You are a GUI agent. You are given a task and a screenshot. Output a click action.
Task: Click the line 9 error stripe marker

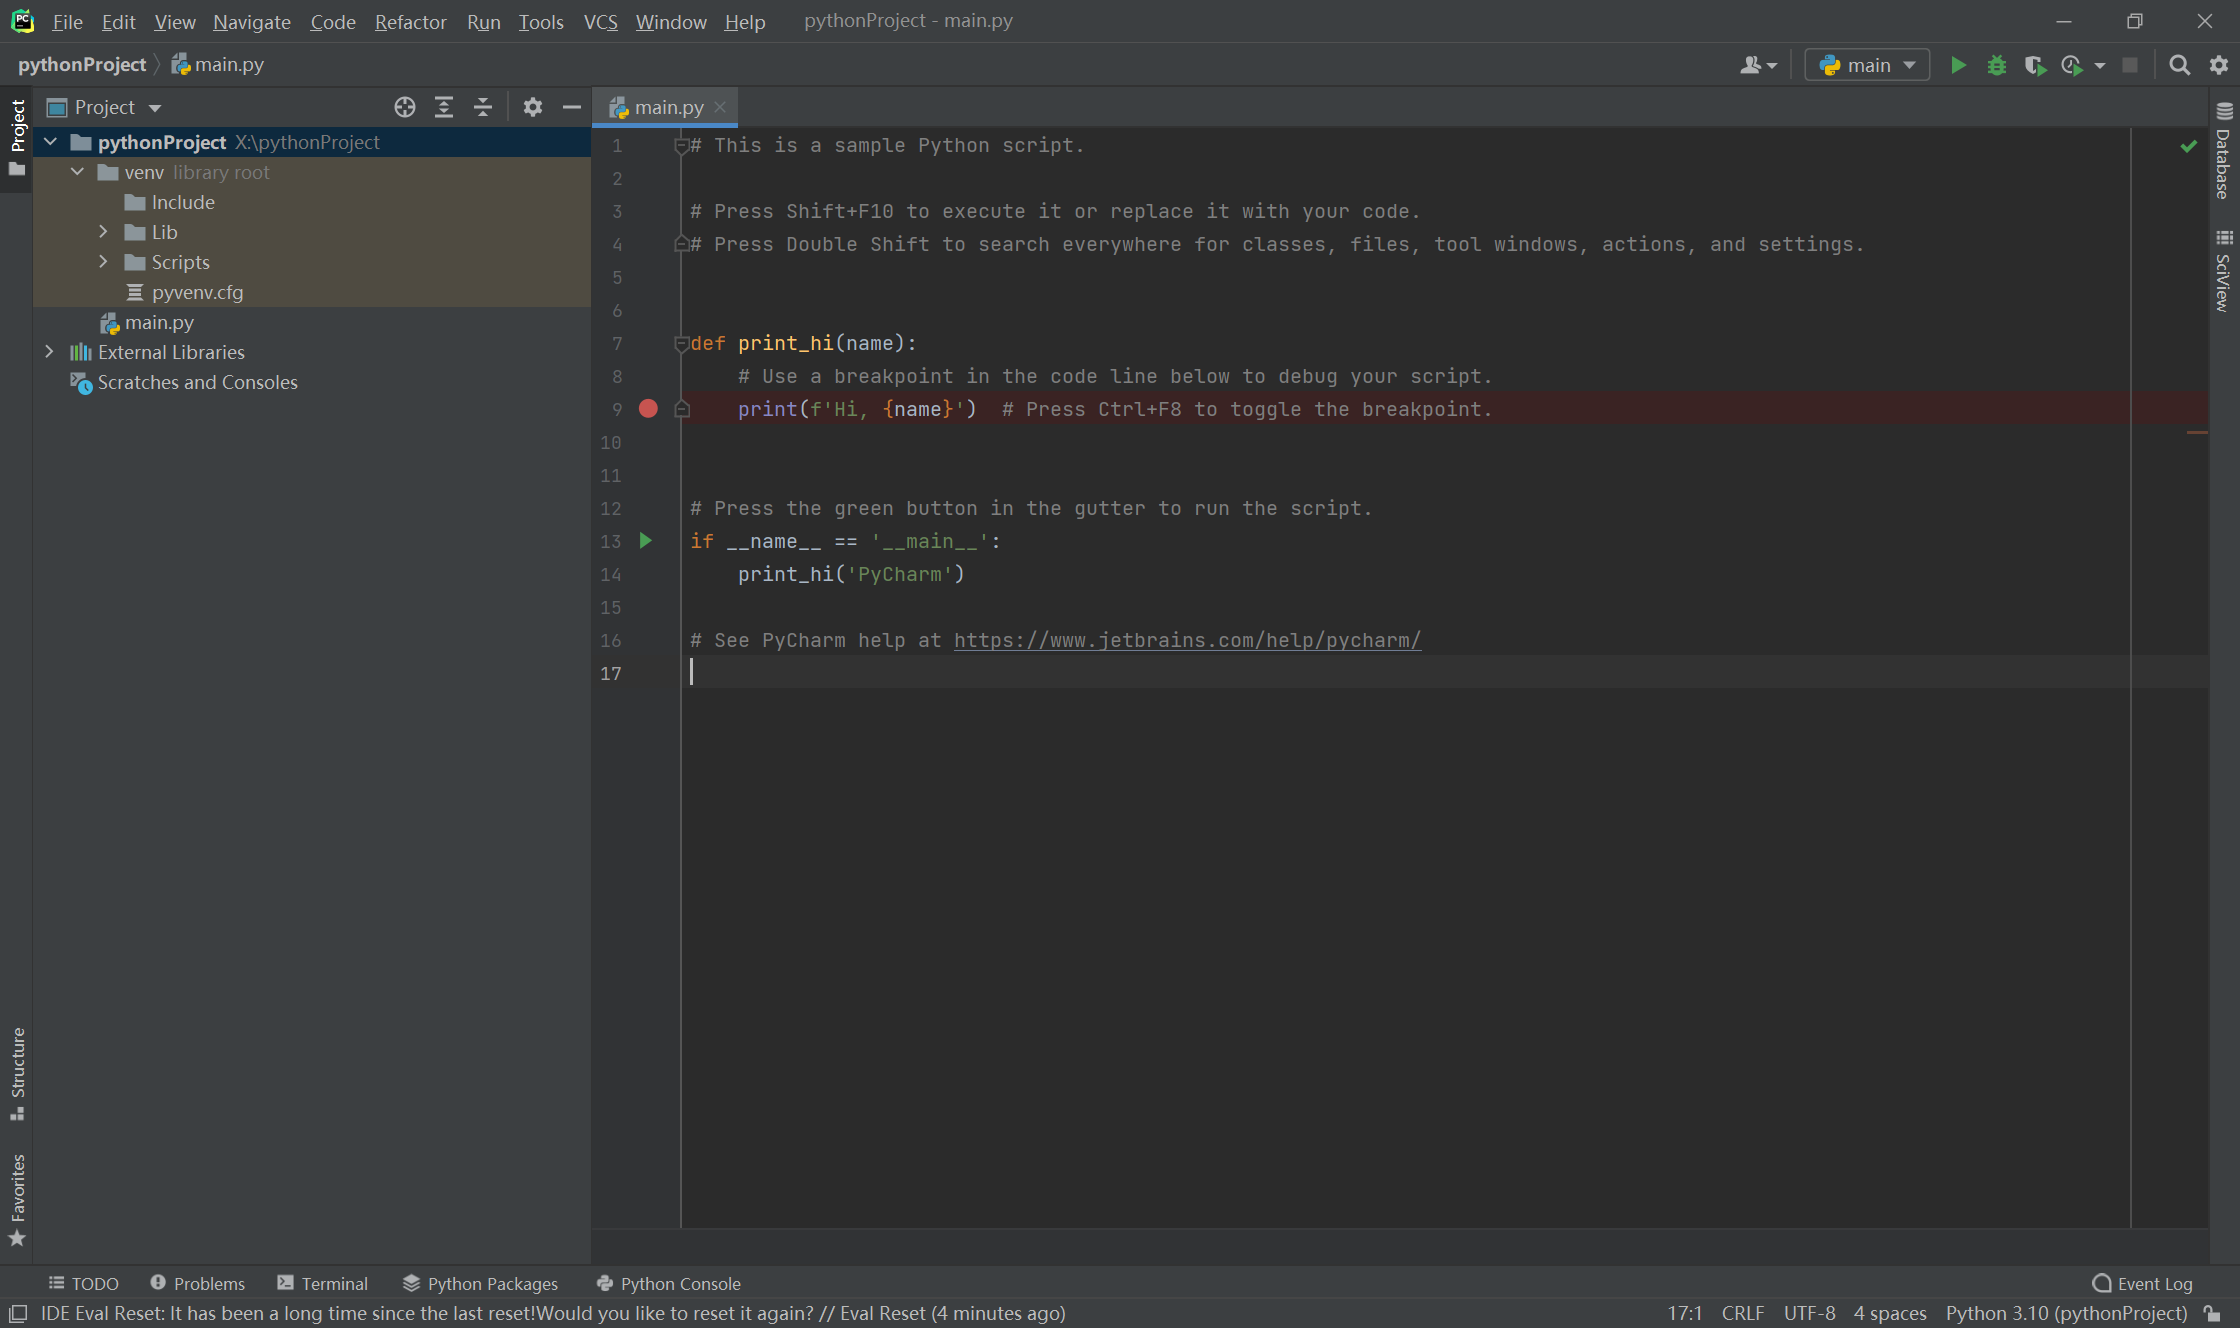[2196, 433]
